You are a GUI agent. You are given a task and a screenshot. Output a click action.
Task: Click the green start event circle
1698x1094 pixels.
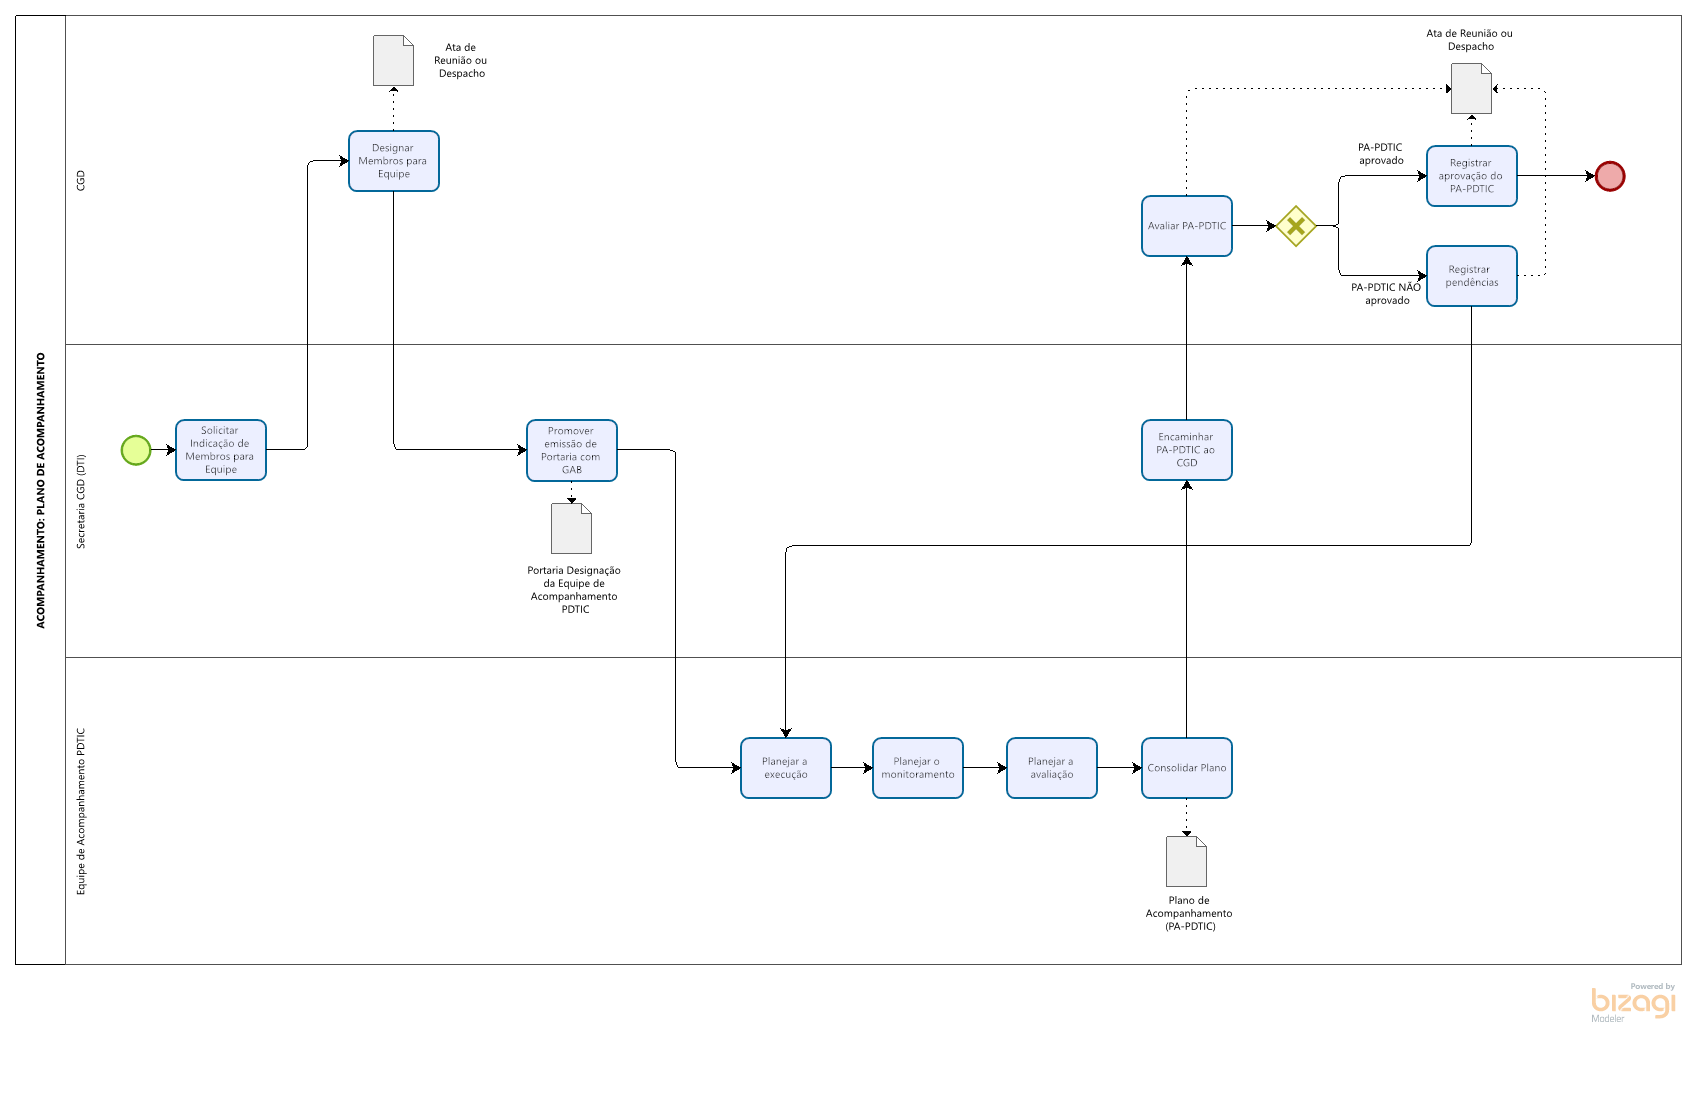pyautogui.click(x=136, y=450)
